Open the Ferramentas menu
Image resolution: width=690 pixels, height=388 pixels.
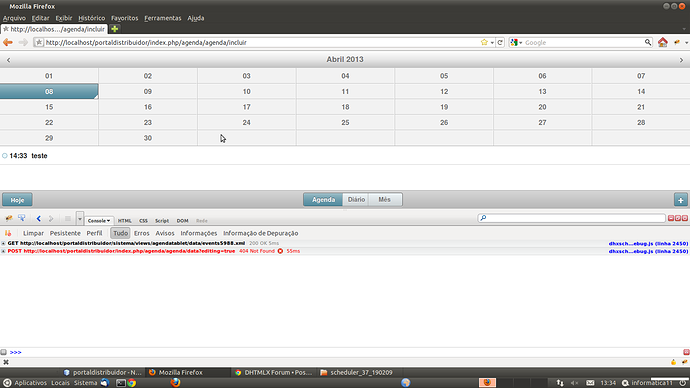click(162, 18)
